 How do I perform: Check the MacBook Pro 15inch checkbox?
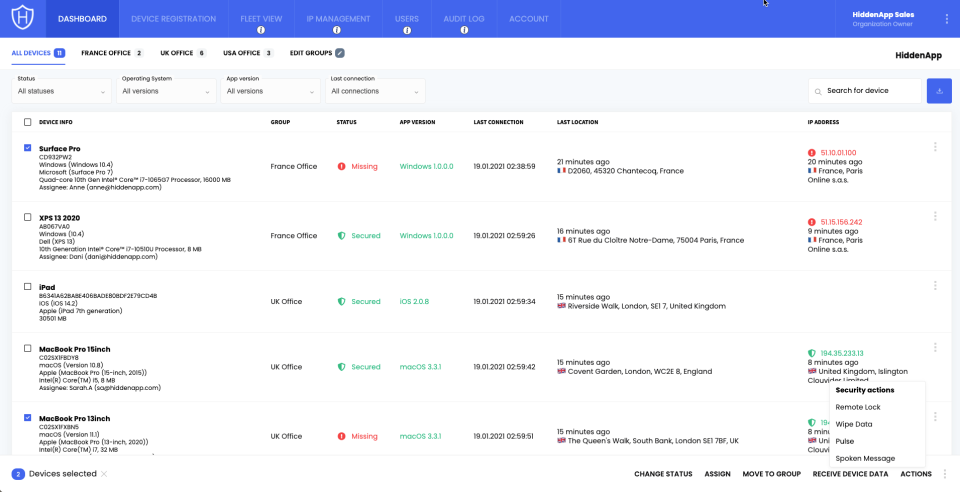[28, 348]
